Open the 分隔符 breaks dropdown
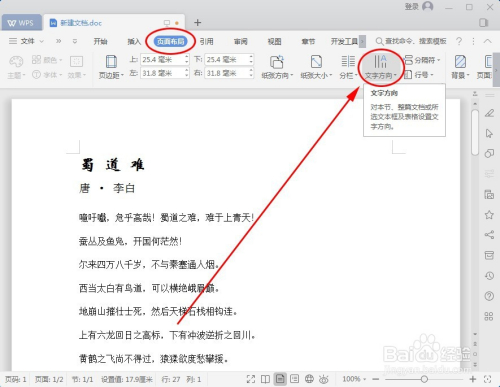Viewport: 500px width, 387px height. click(423, 60)
